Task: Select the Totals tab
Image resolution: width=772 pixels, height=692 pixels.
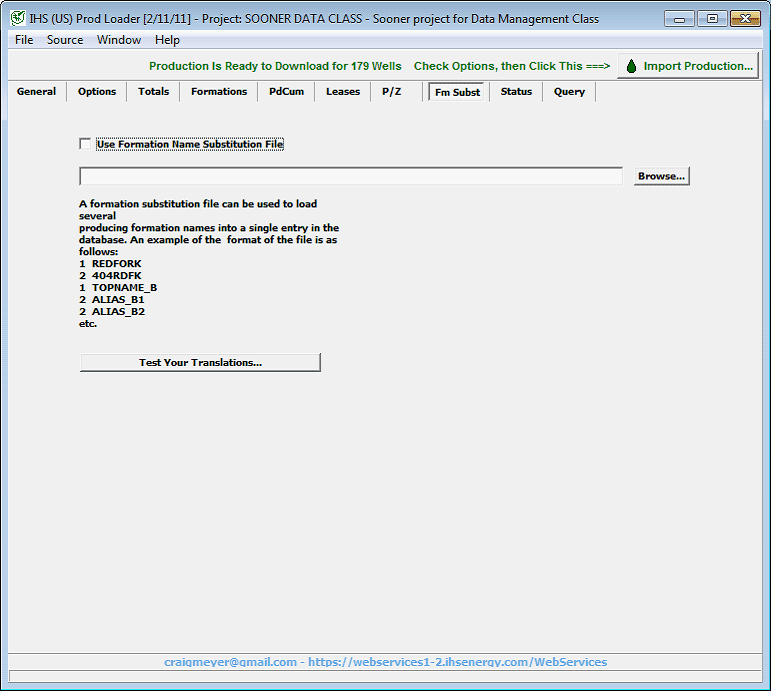Action: click(x=154, y=92)
